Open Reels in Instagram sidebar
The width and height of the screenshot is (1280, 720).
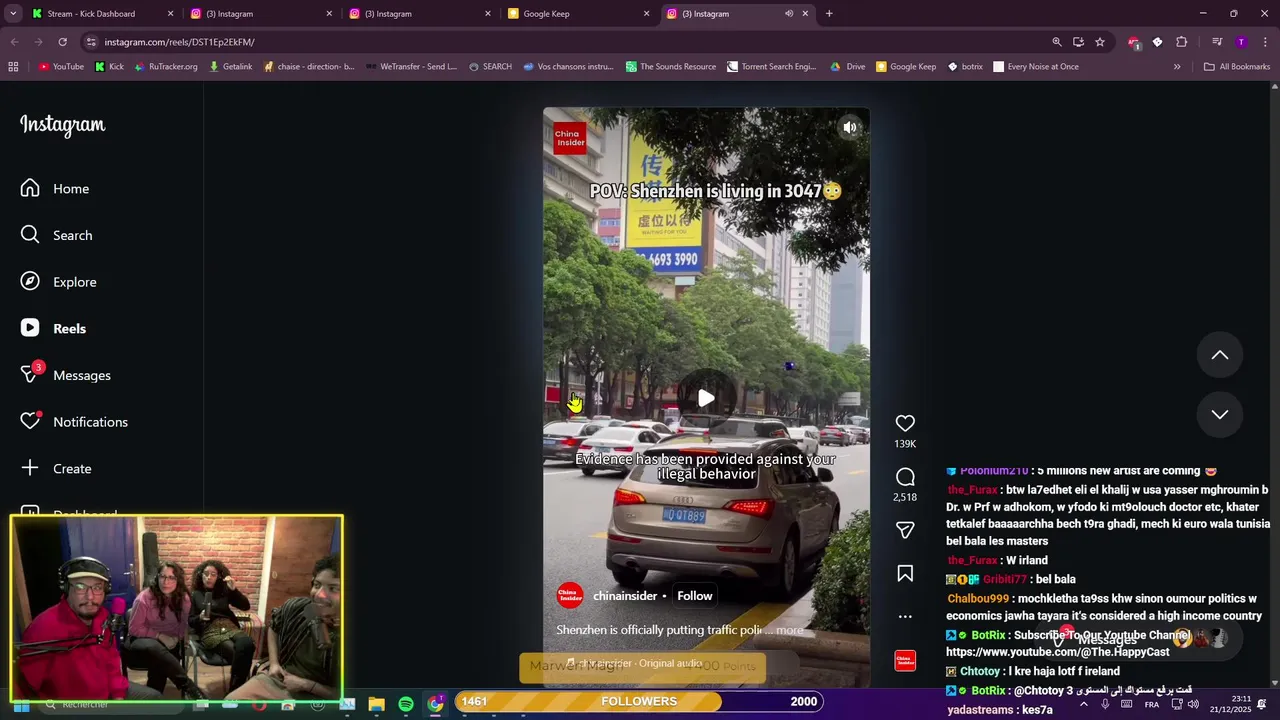[x=54, y=328]
